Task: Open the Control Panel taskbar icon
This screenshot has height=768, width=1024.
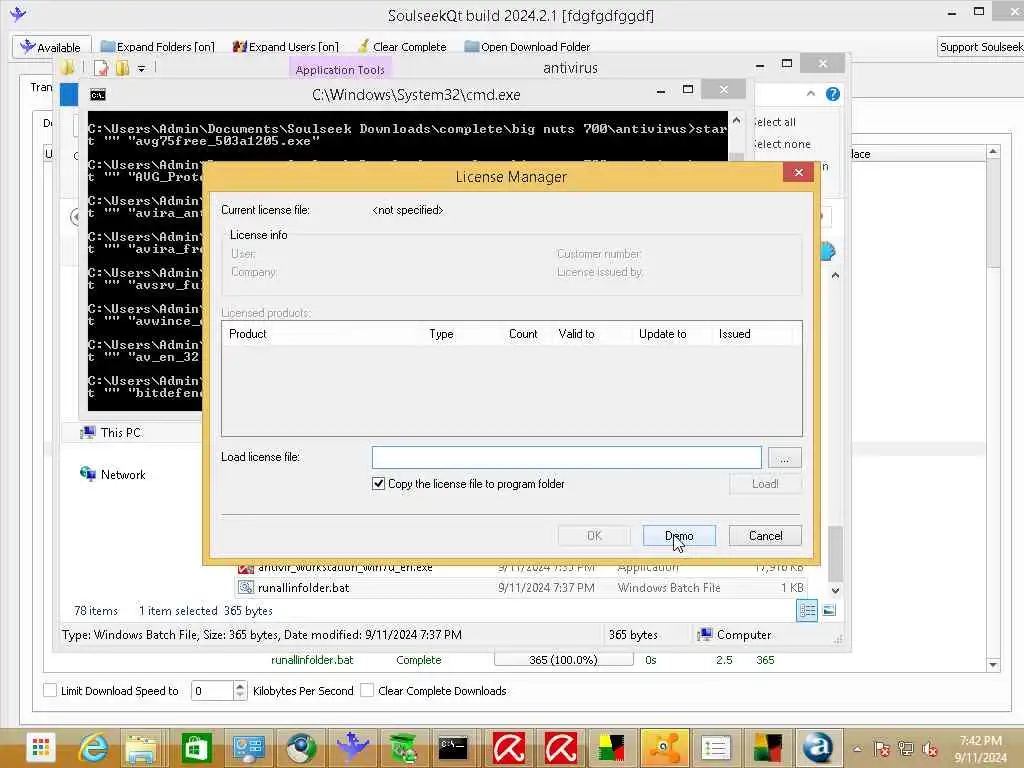Action: (248, 748)
